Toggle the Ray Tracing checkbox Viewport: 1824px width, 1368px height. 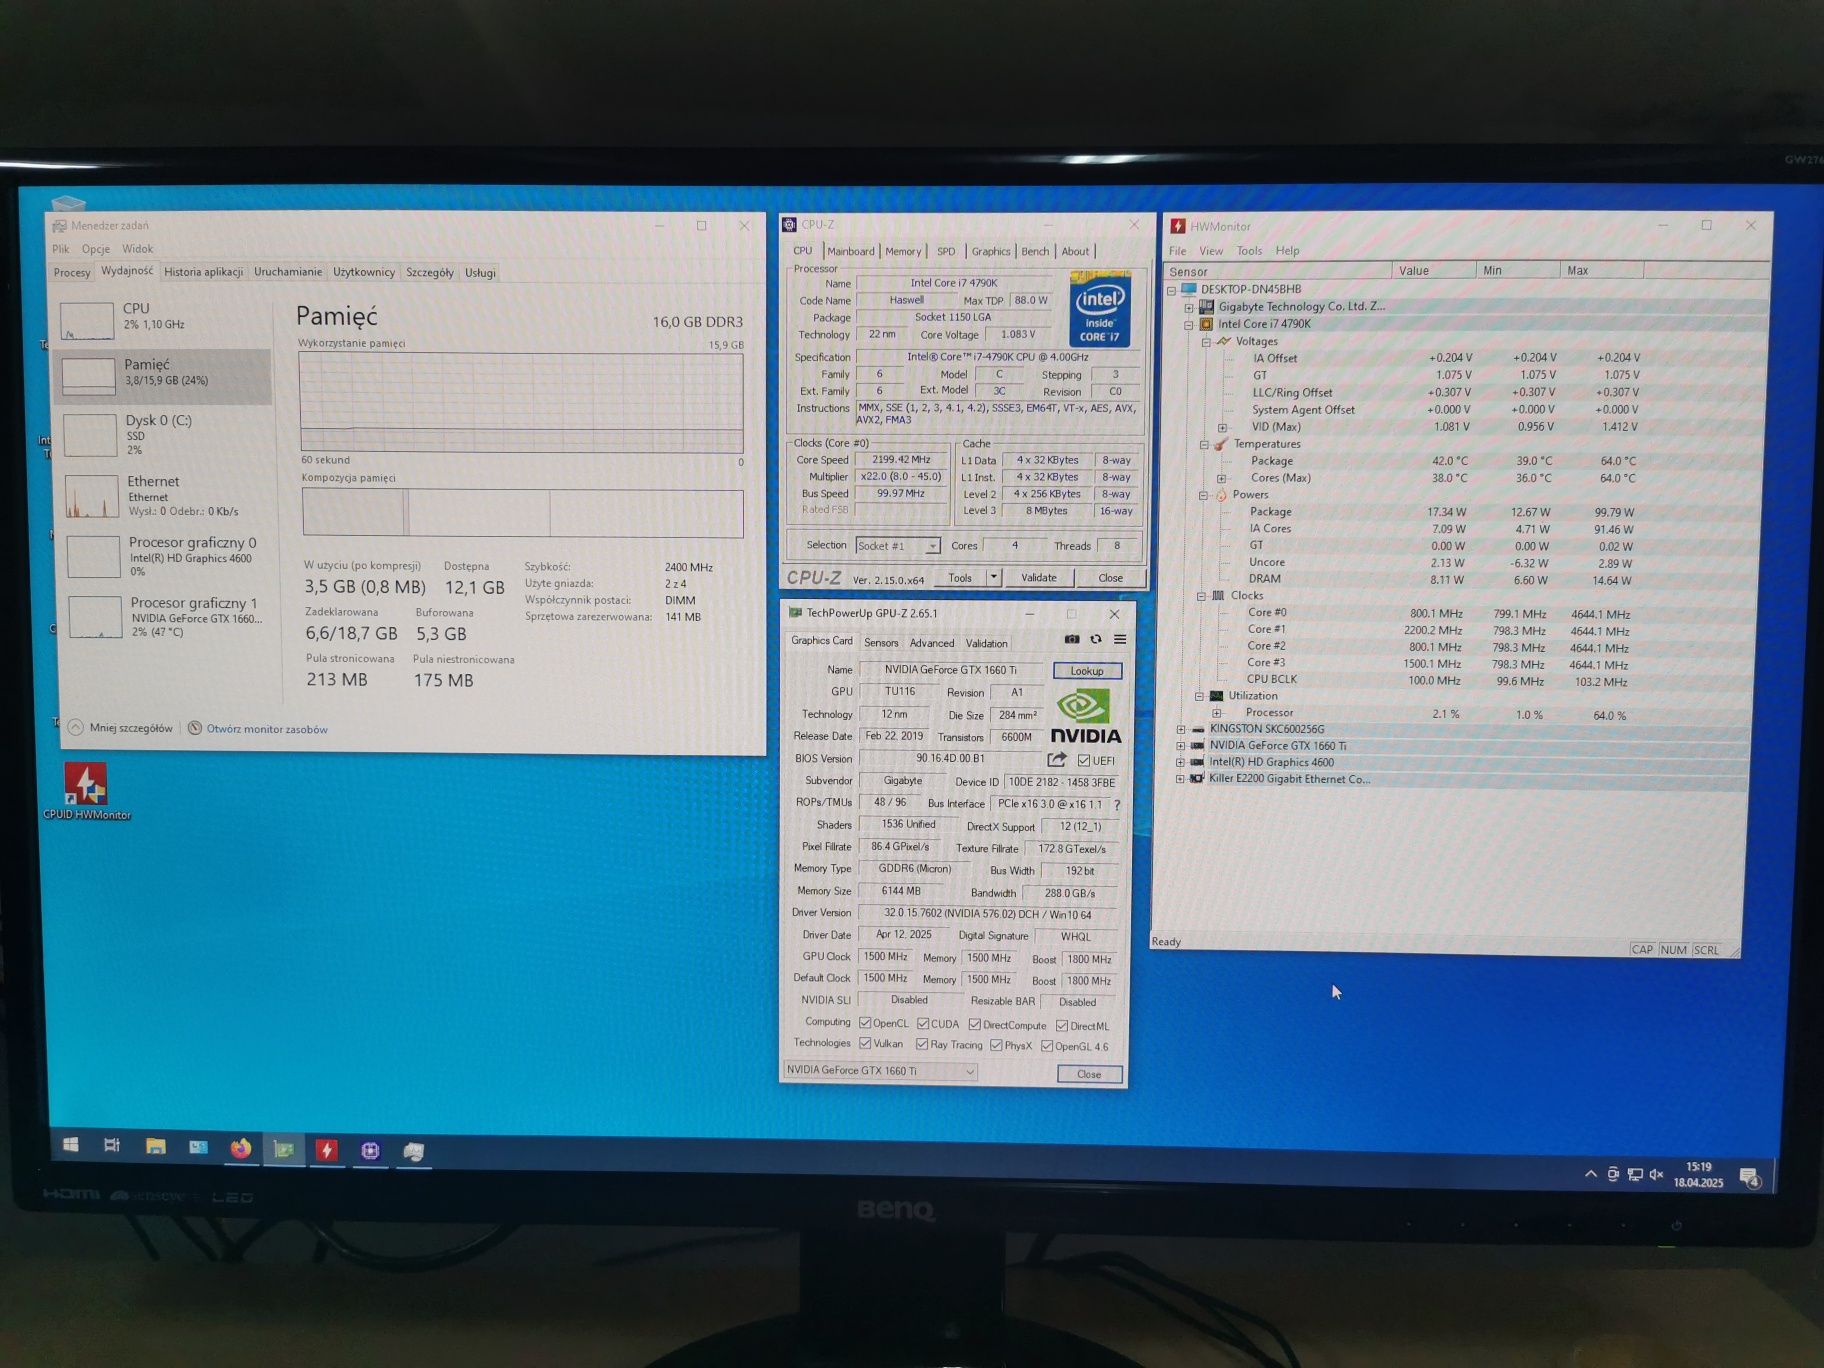pyautogui.click(x=922, y=1044)
